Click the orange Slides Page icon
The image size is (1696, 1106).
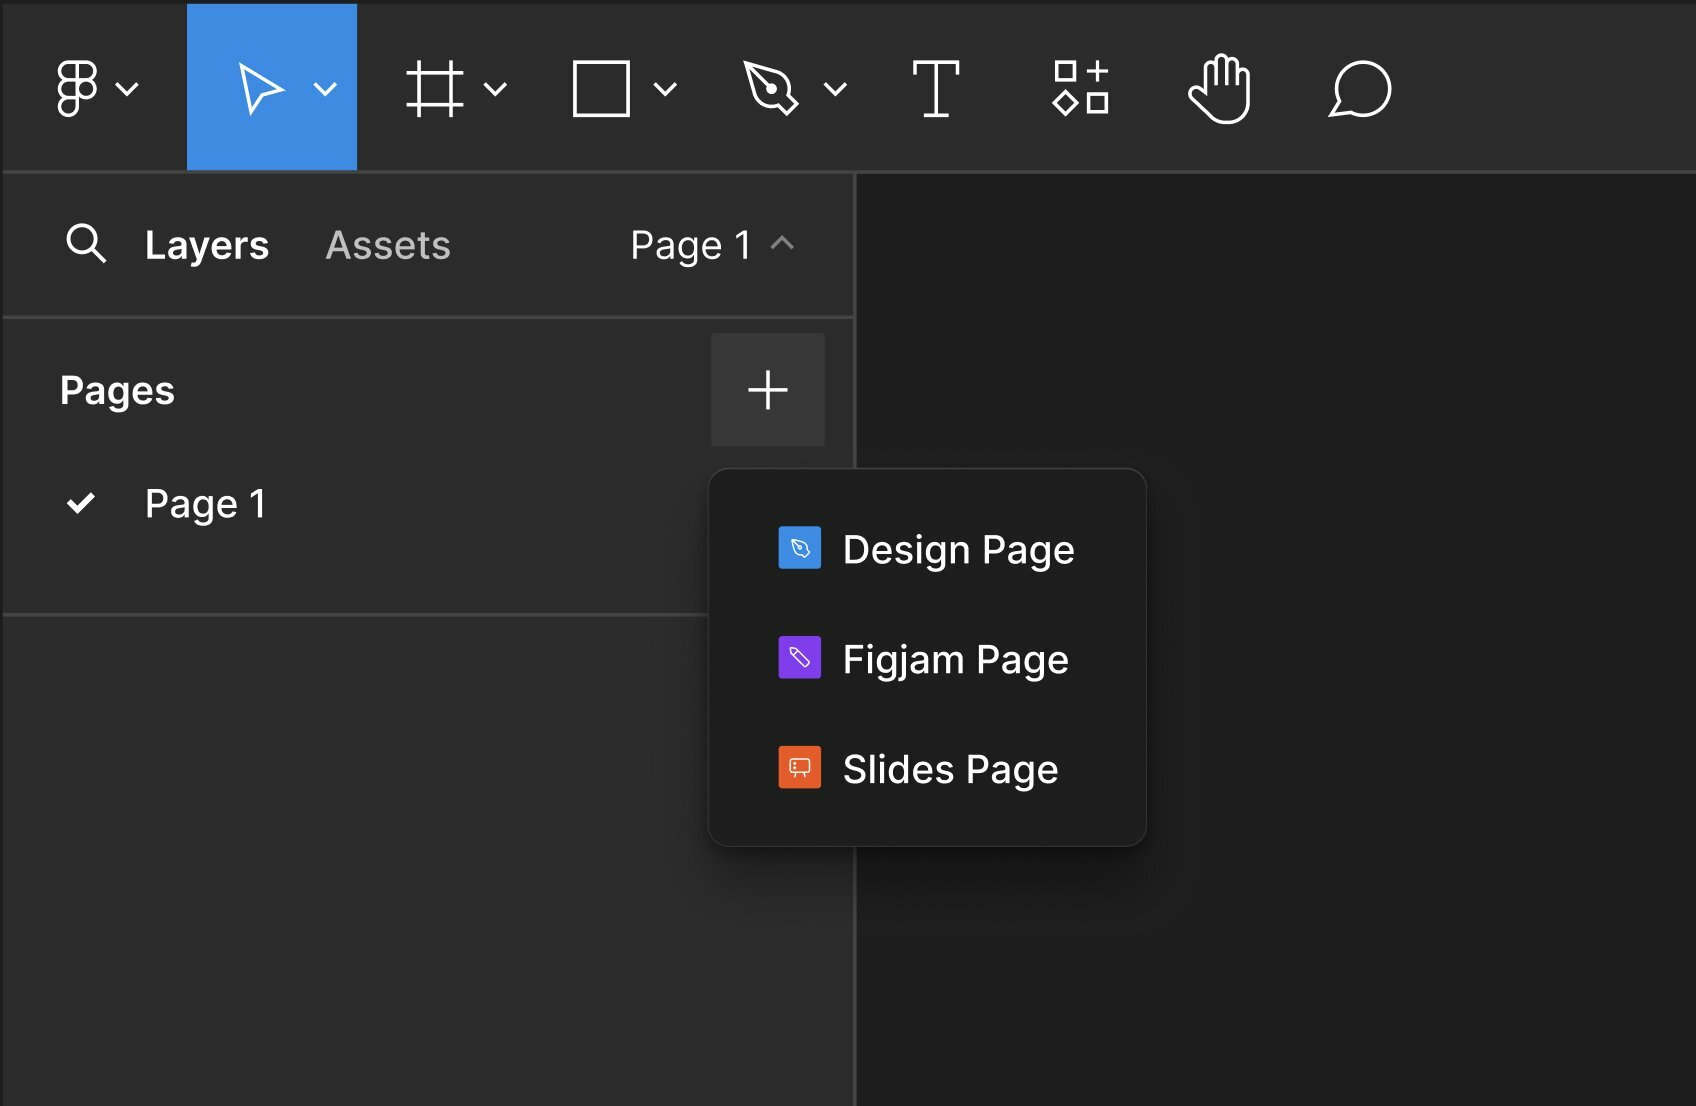coord(800,768)
